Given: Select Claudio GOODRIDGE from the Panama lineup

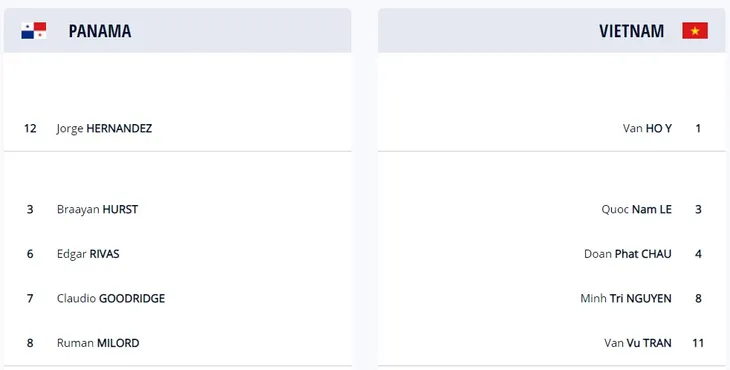Looking at the screenshot, I should click(x=111, y=298).
